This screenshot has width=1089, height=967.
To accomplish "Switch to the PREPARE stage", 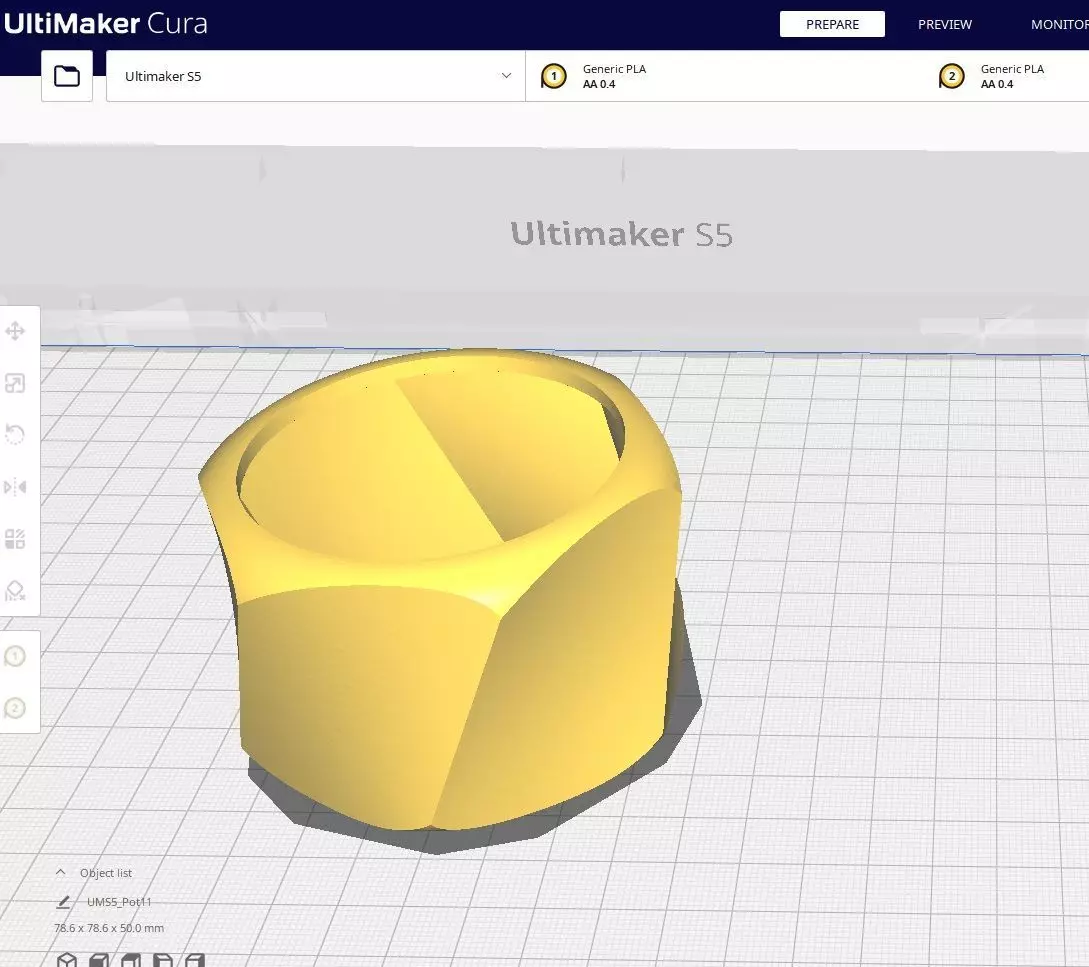I will click(832, 24).
